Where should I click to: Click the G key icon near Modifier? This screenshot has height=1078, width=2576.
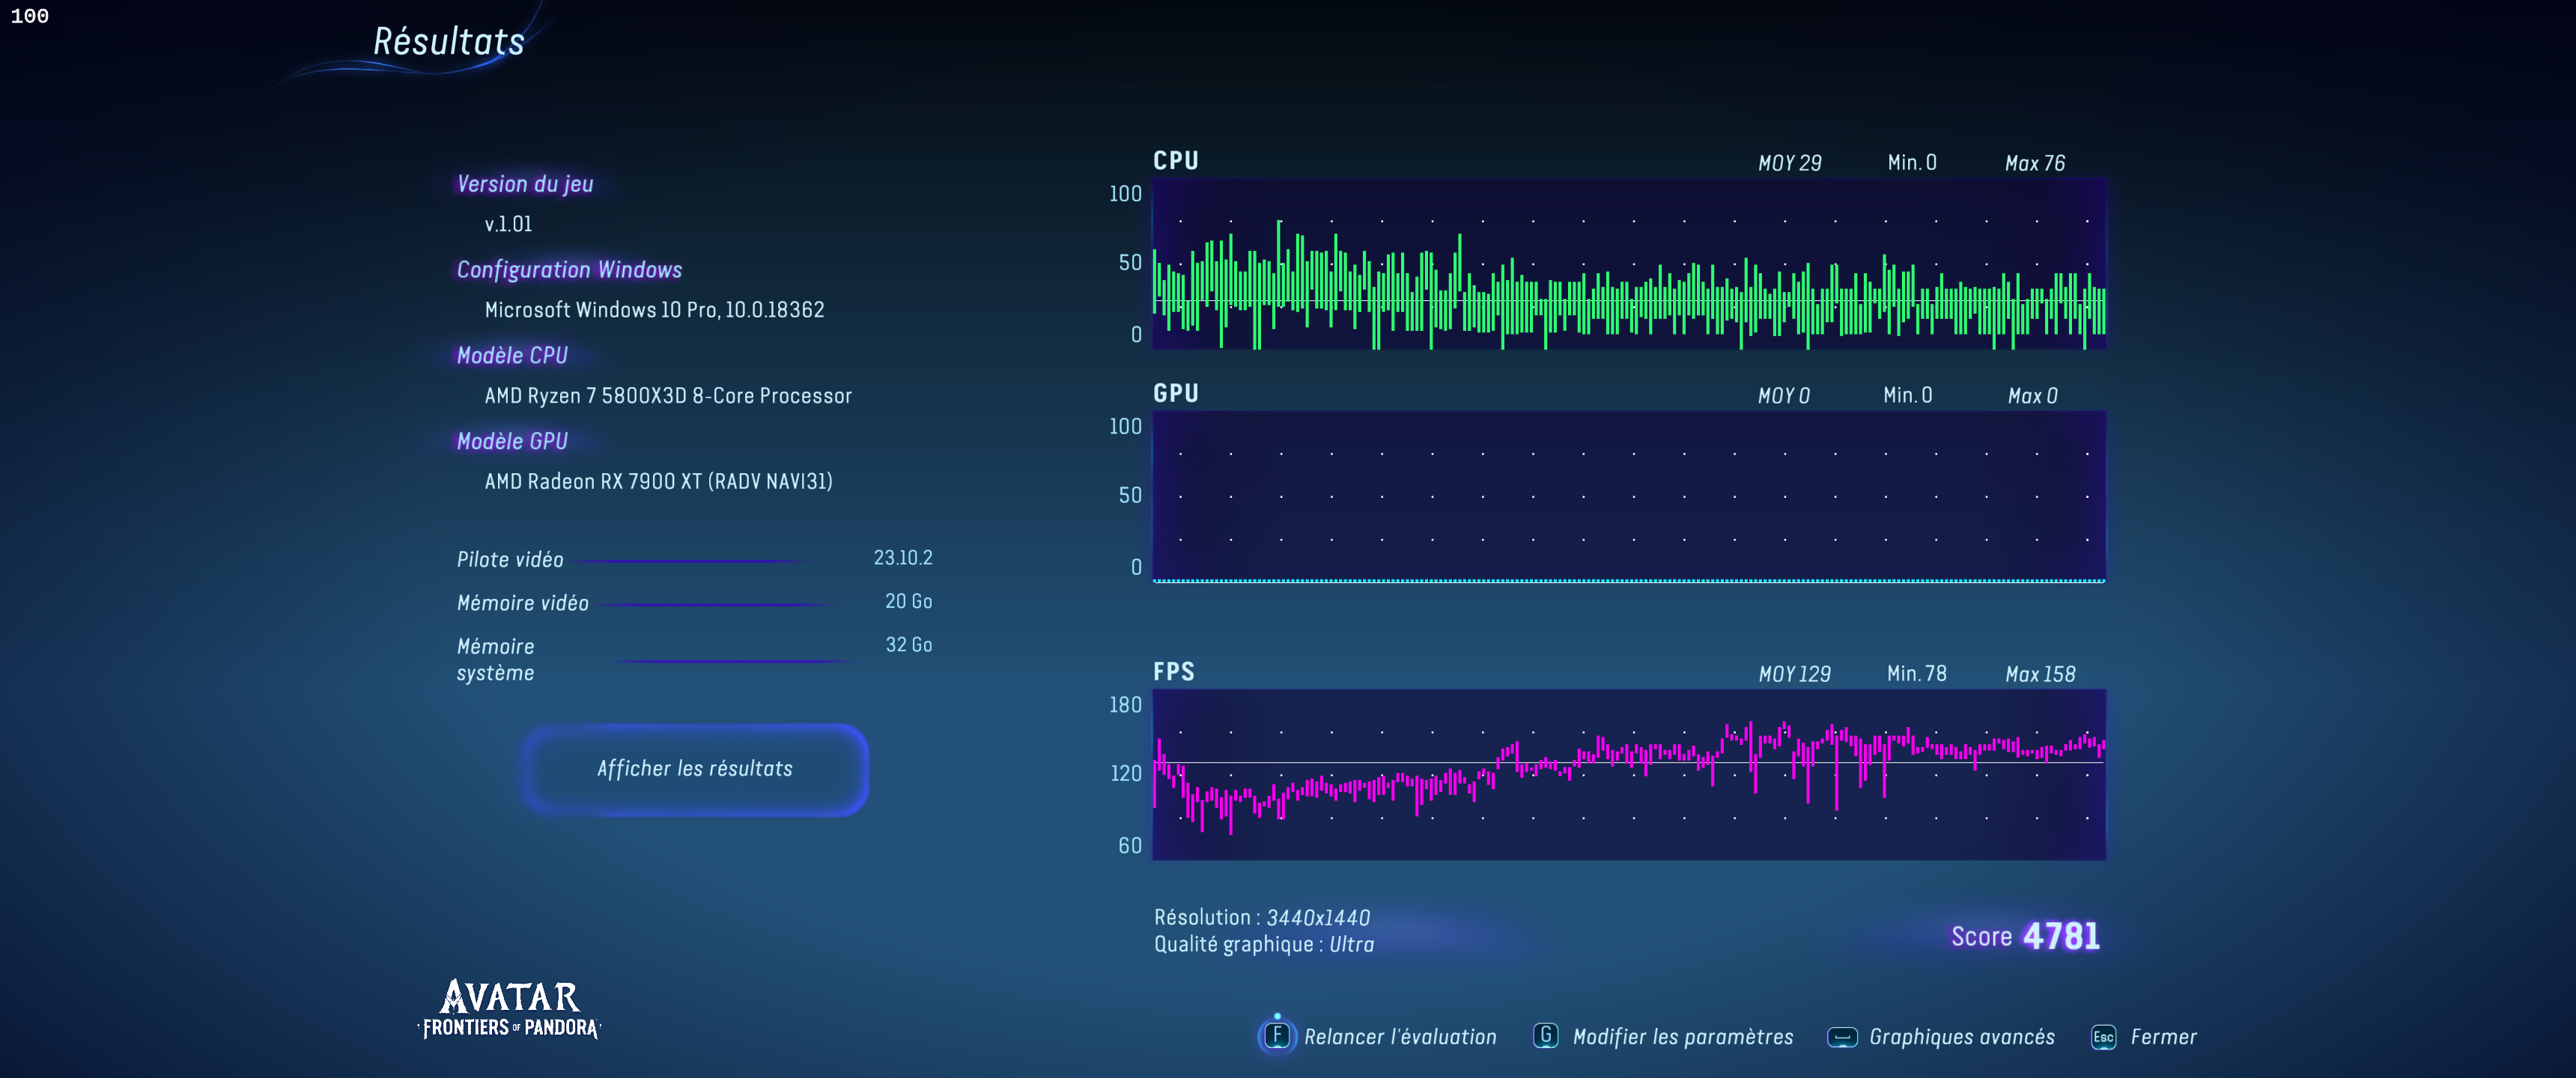coord(1545,1036)
